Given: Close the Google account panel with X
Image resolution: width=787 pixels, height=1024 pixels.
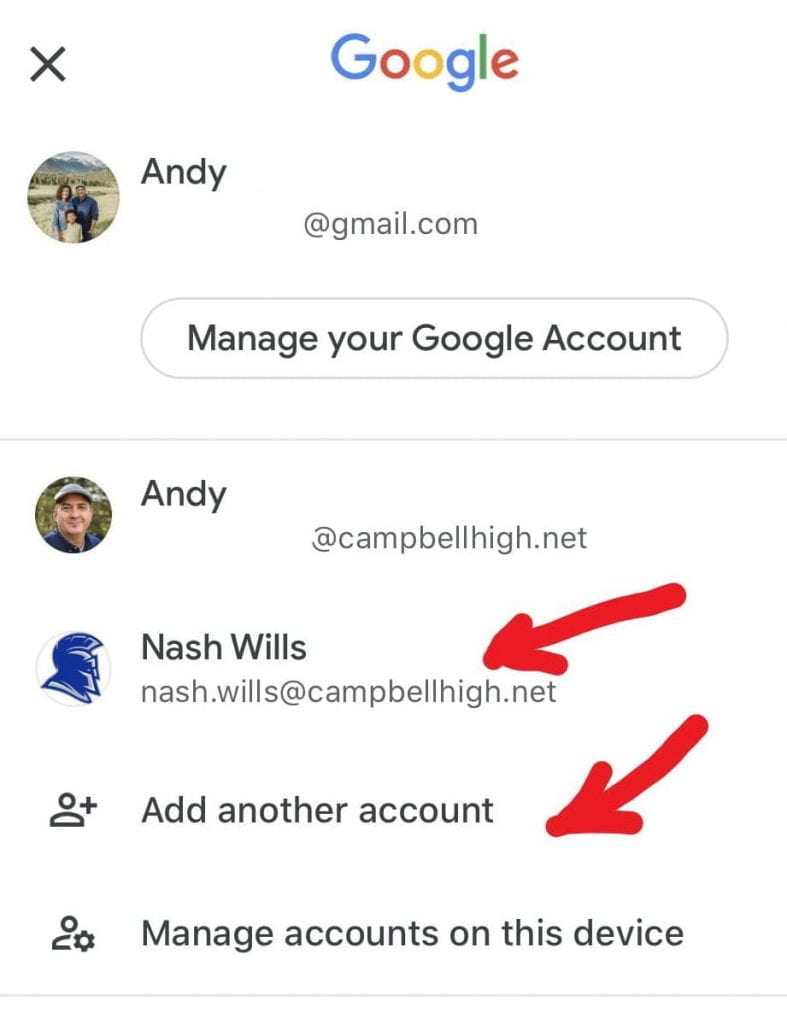Looking at the screenshot, I should click(x=48, y=64).
